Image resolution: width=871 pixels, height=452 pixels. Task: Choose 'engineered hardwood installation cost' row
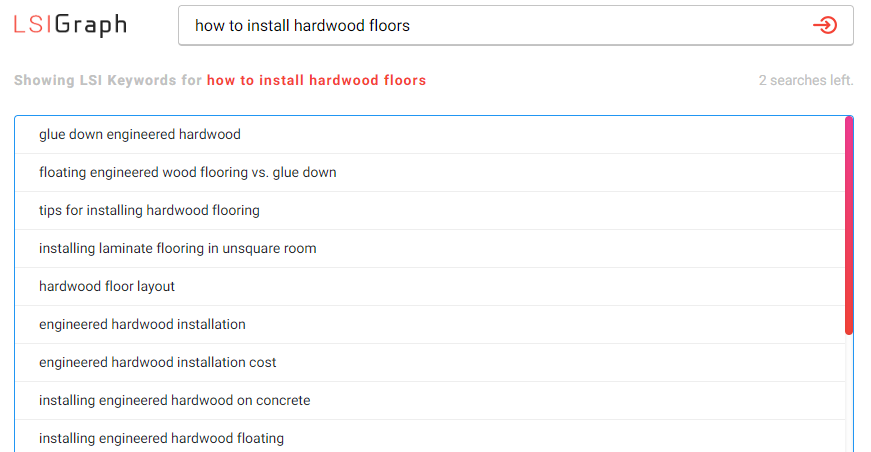tap(430, 363)
